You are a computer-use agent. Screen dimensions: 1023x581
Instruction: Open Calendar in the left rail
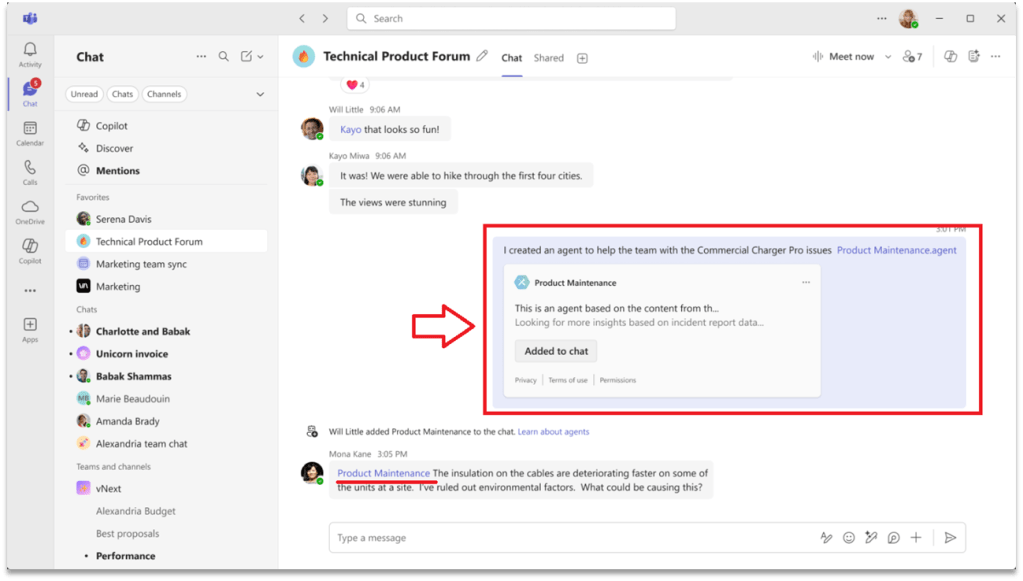[30, 132]
